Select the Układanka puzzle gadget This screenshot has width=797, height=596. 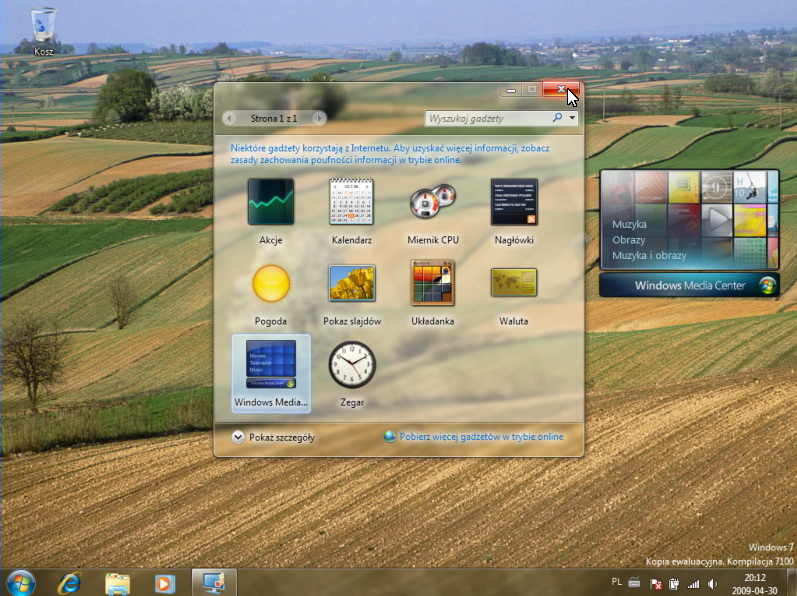pyautogui.click(x=433, y=283)
